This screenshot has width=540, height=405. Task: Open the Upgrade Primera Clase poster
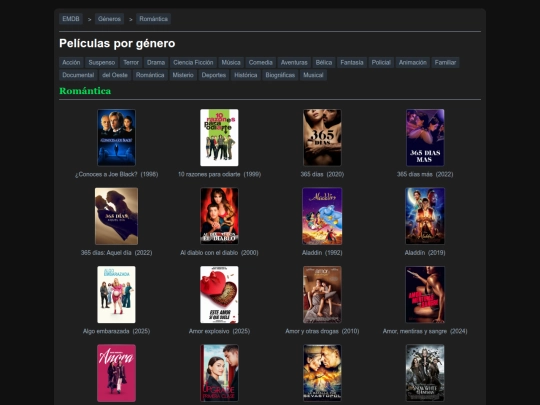coord(219,373)
